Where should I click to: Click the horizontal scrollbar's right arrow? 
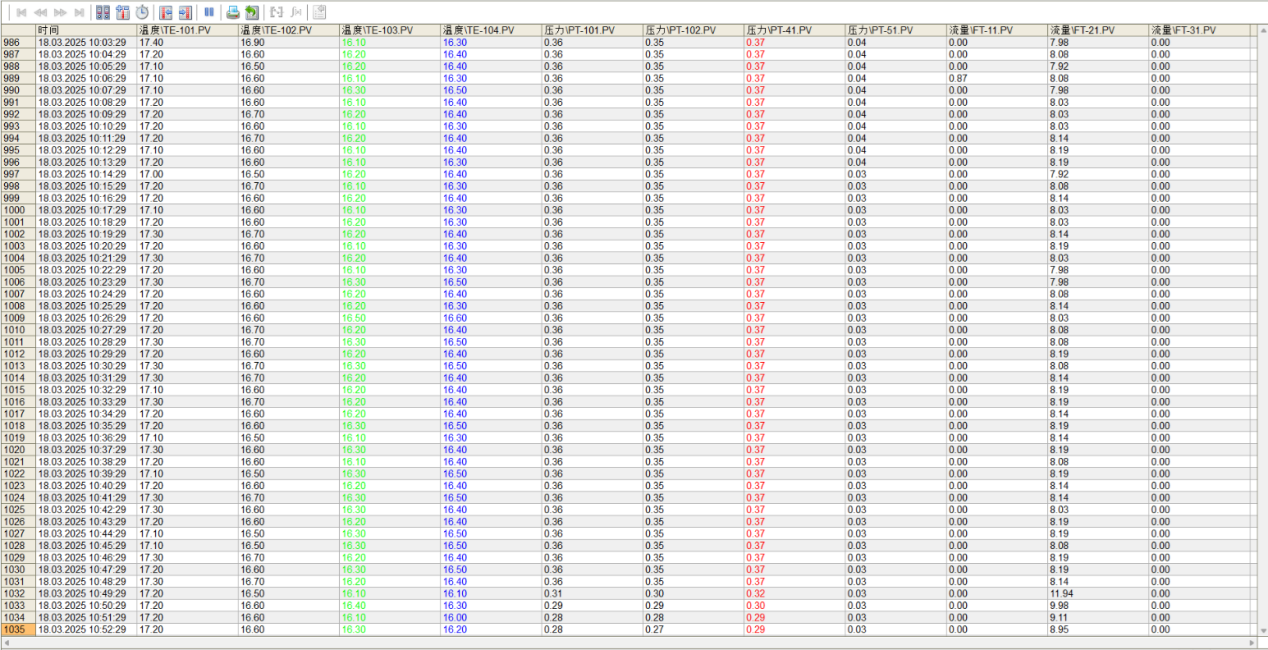coord(1262,642)
